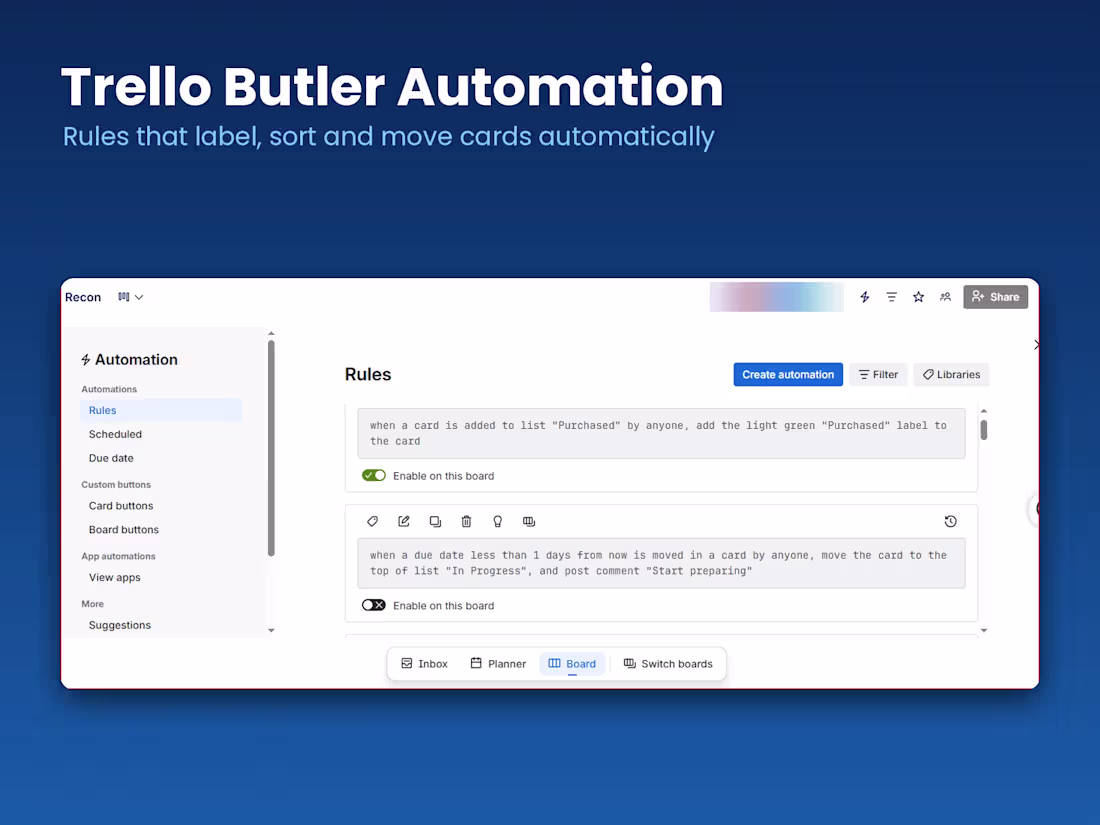The image size is (1100, 825).
Task: Open board visibility people icon
Action: [x=946, y=297]
